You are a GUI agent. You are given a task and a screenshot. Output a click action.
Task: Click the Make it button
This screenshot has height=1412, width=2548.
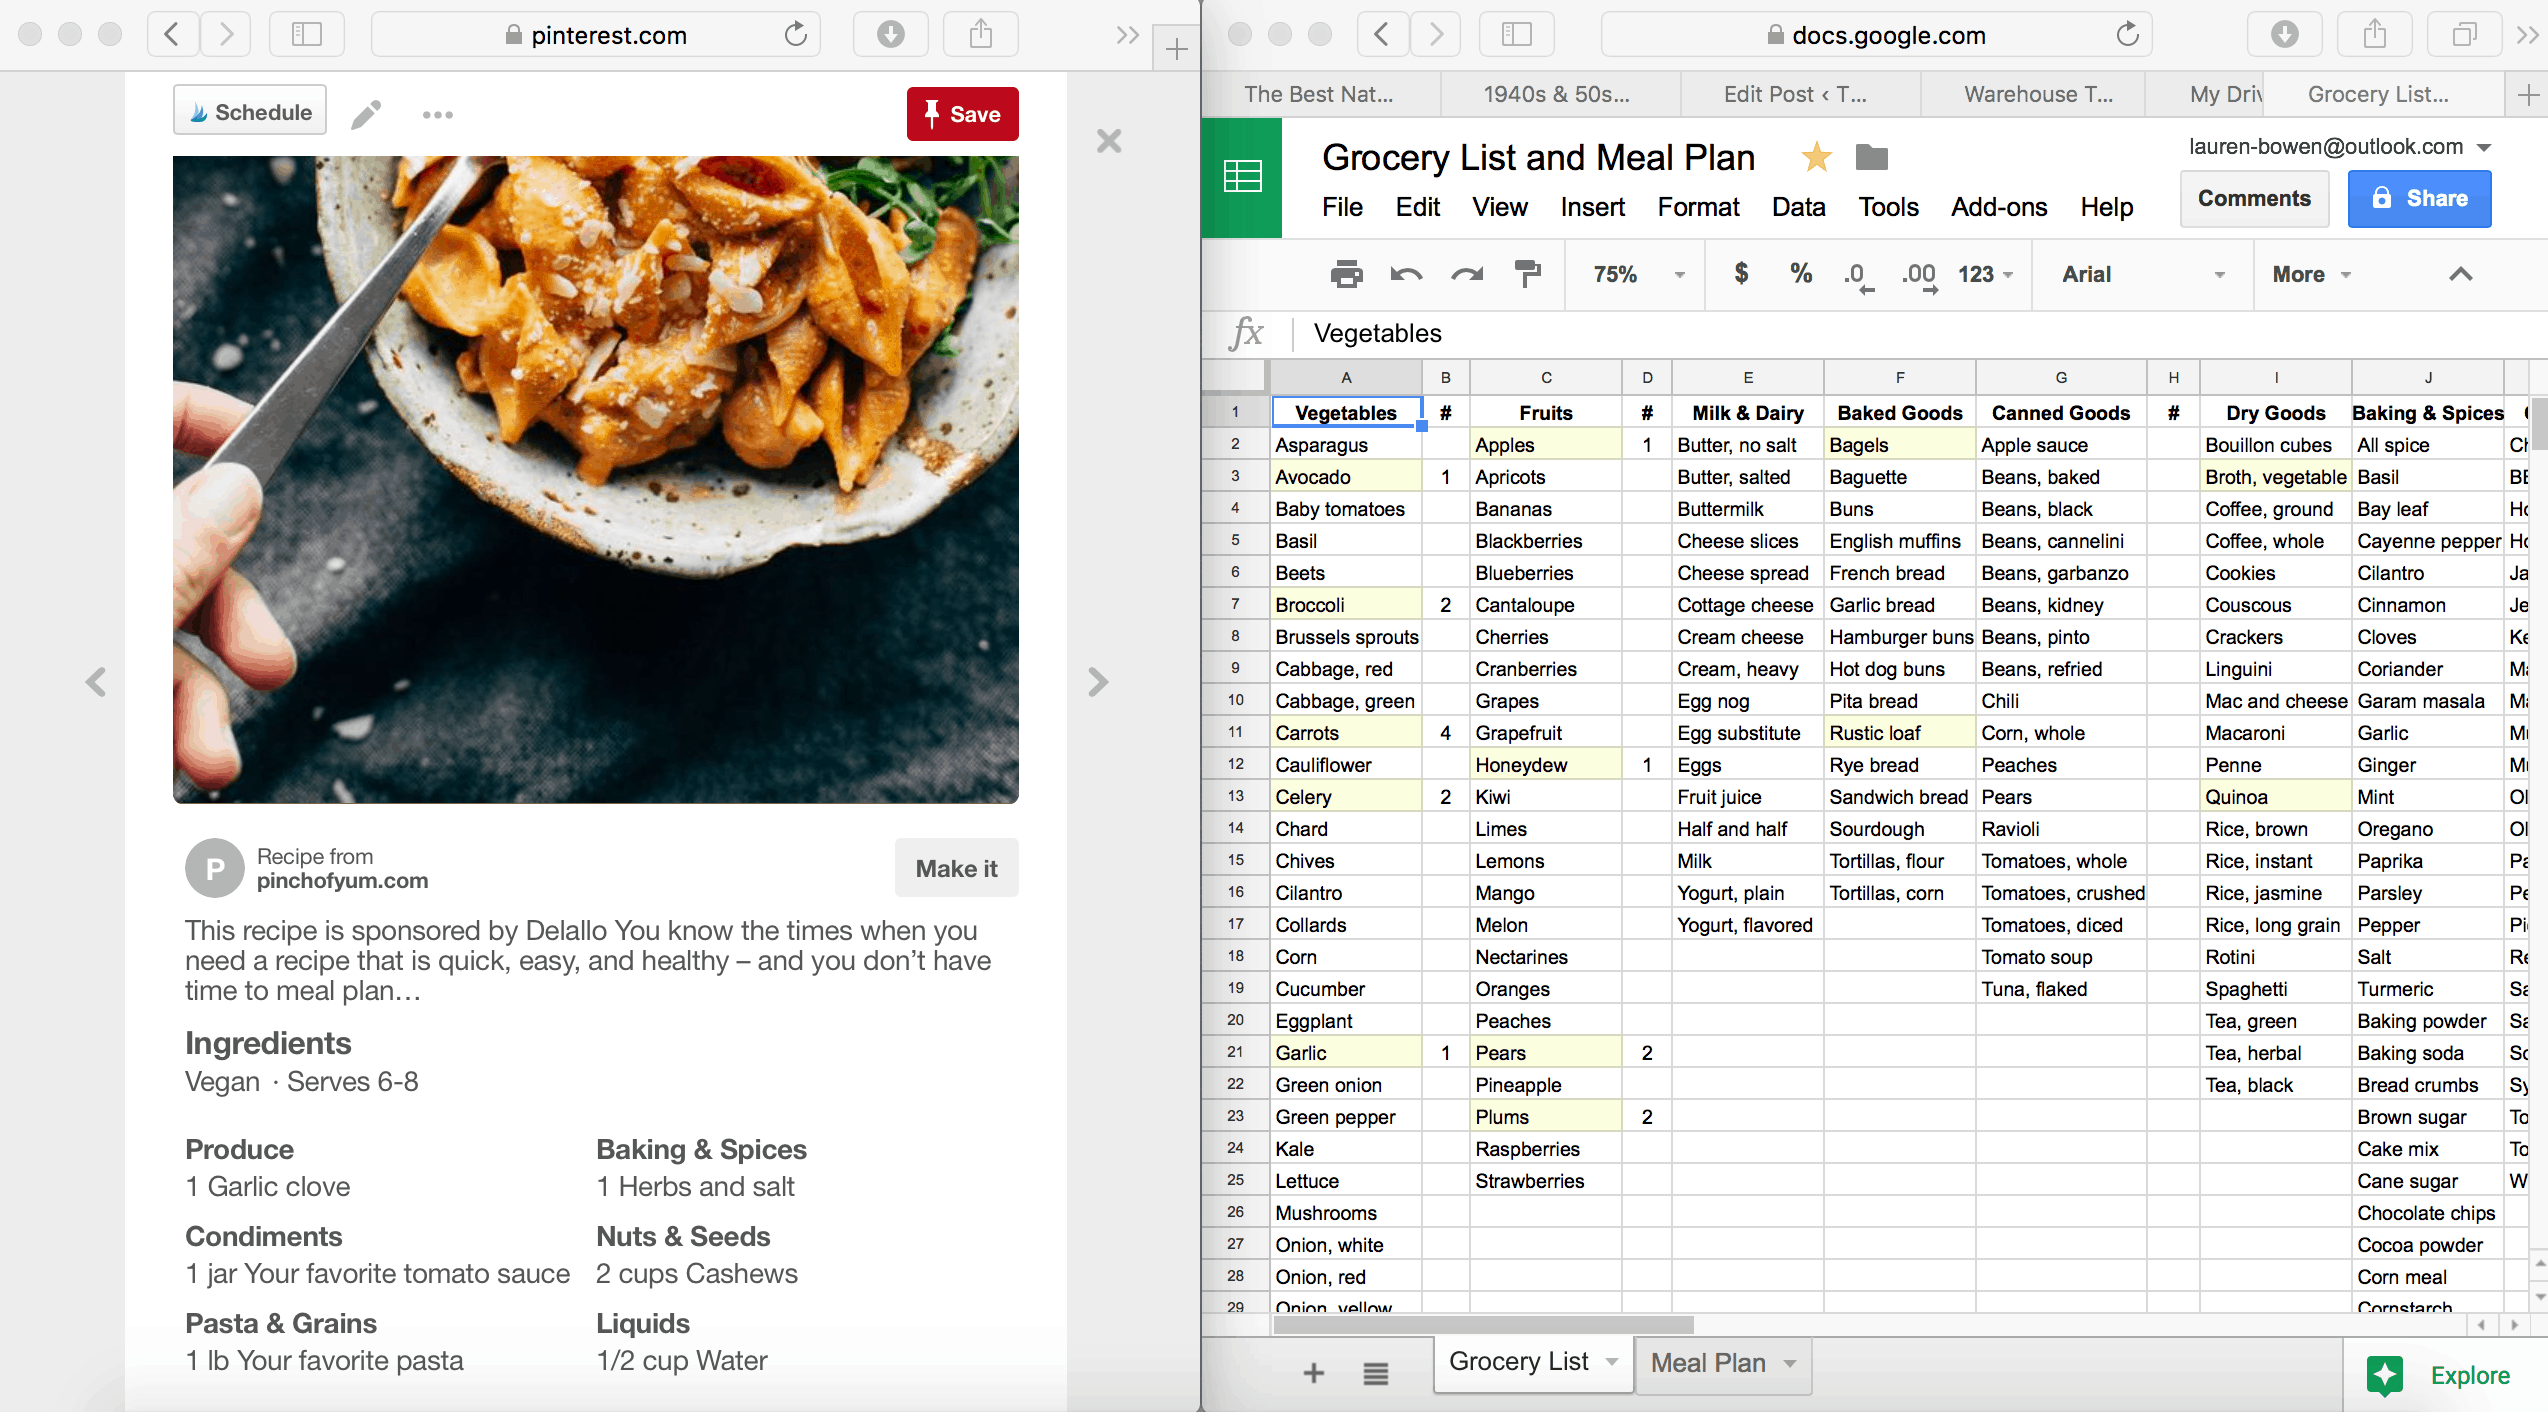click(956, 868)
